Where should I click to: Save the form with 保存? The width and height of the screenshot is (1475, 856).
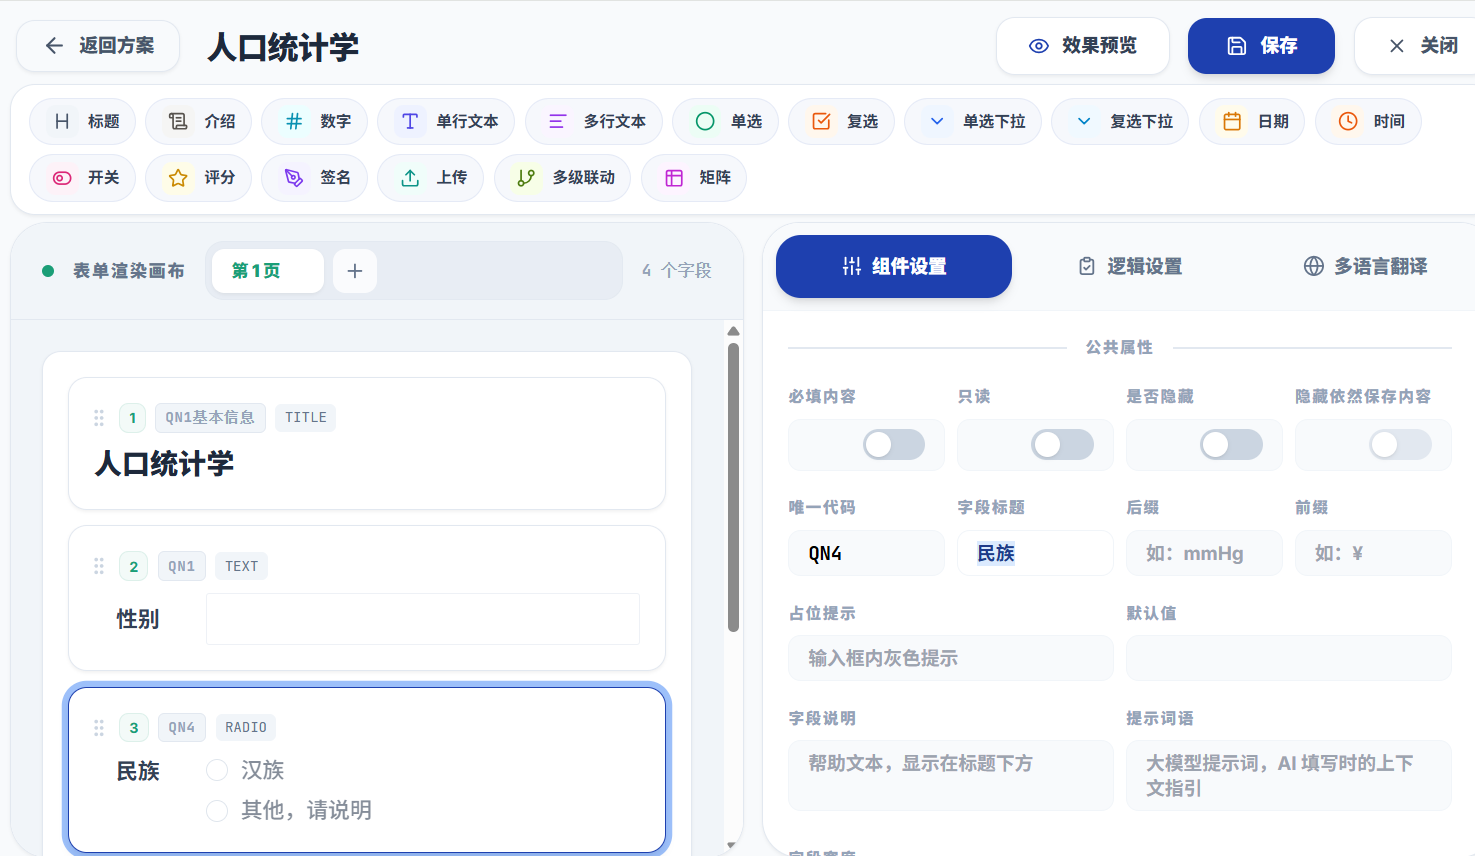click(1261, 46)
